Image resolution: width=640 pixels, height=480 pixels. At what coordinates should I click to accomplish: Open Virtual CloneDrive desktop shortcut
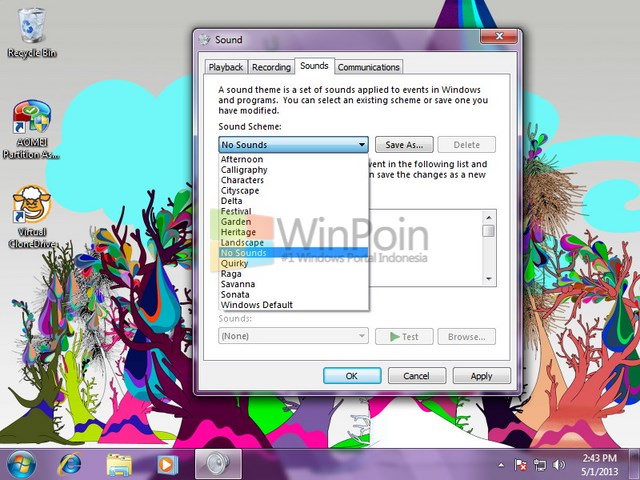click(32, 216)
